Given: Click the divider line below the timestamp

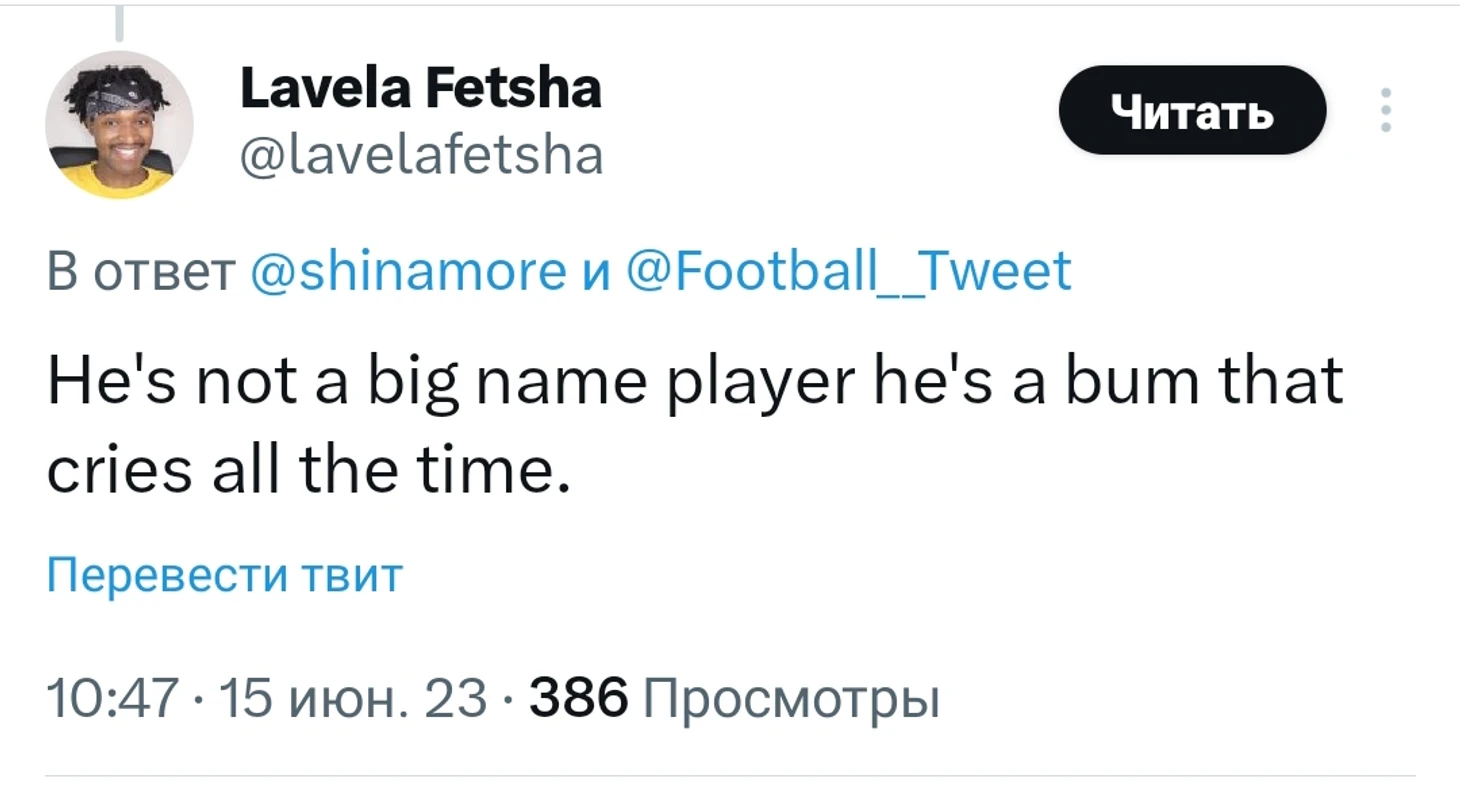Looking at the screenshot, I should click(731, 775).
